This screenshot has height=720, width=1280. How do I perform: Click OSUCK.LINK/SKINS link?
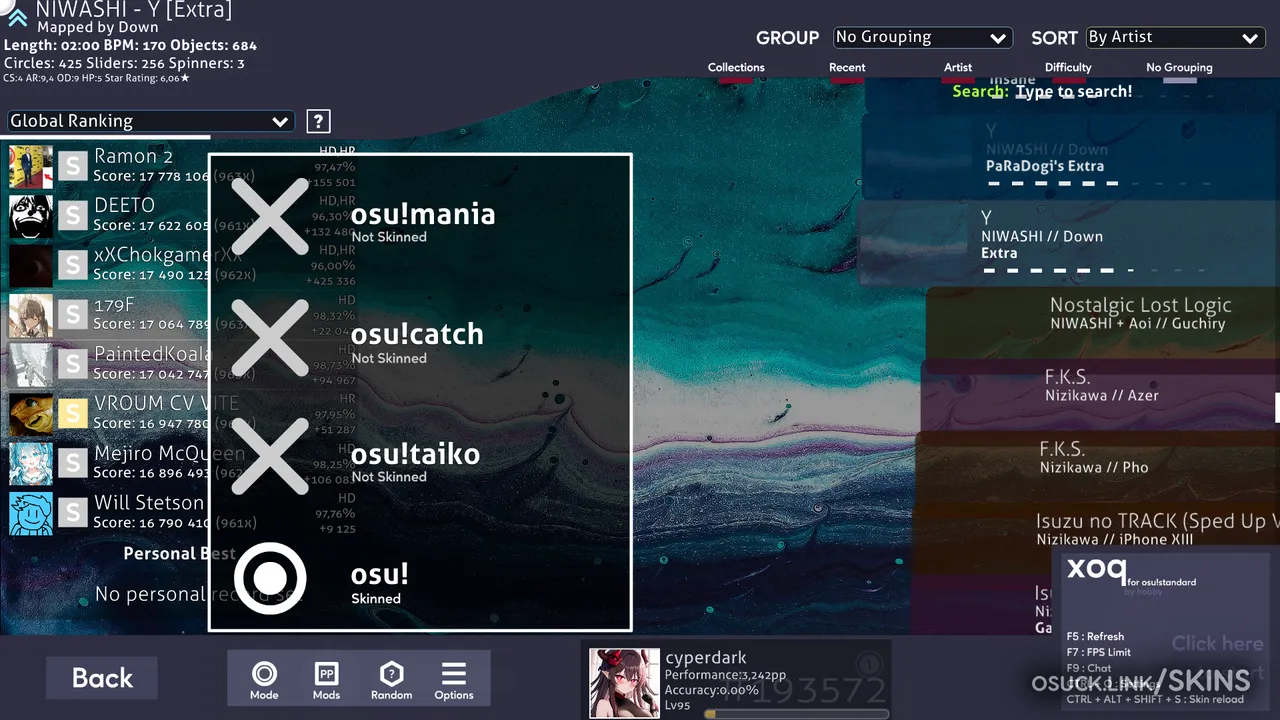(x=1140, y=682)
